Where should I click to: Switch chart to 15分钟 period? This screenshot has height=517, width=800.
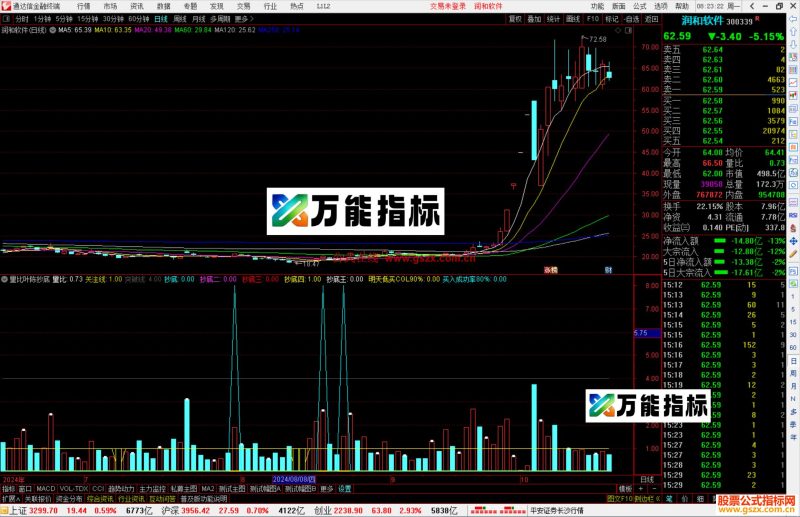88,19
